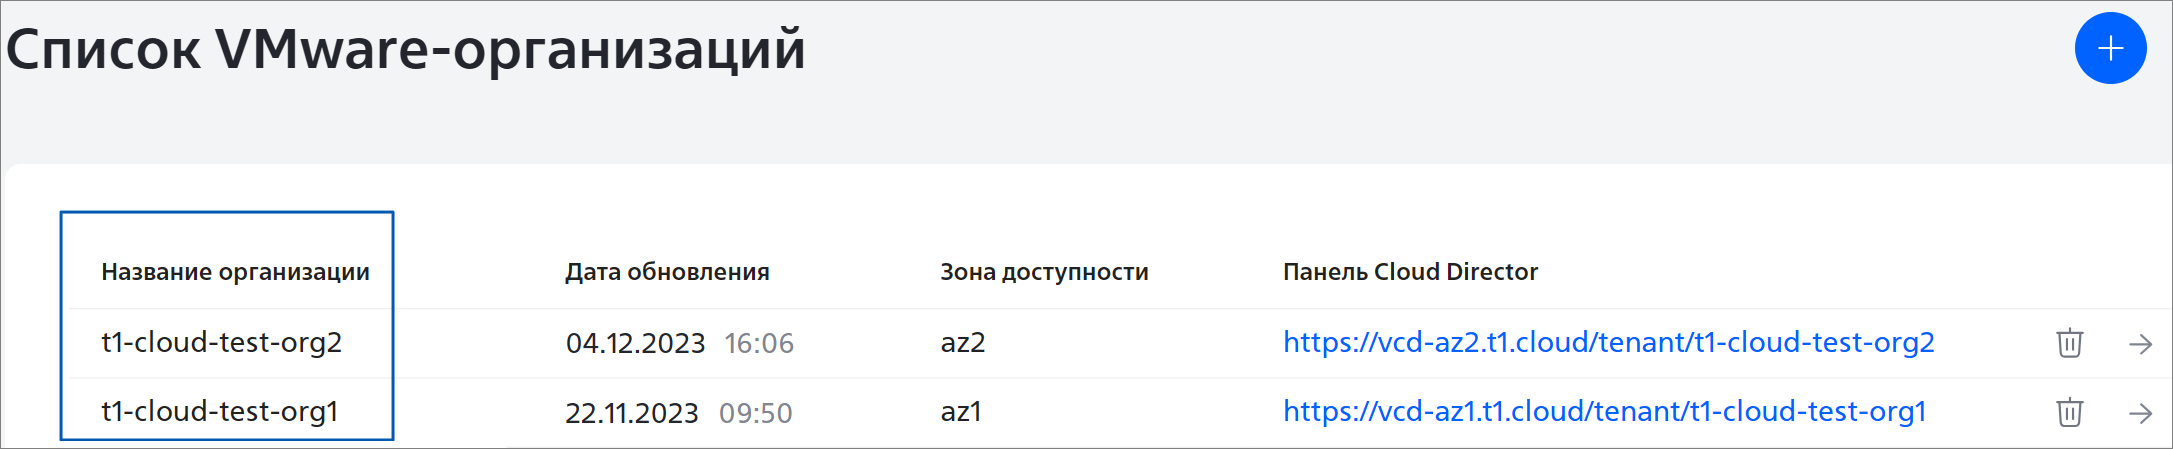Select organization name t1-cloud-test-org2
Image resolution: width=2173 pixels, height=449 pixels.
tap(221, 342)
